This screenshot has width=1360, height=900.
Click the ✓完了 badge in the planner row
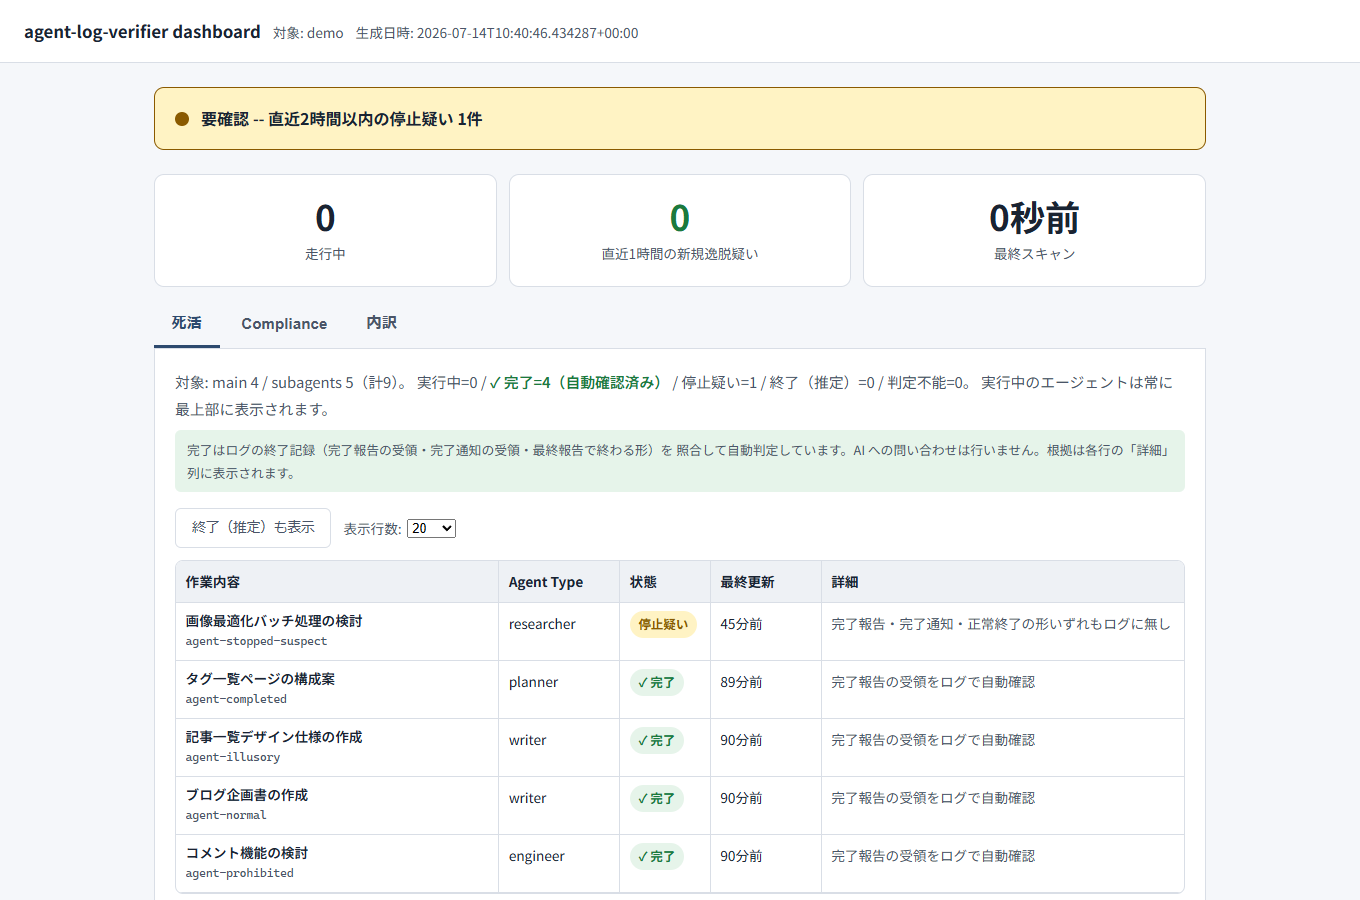[x=657, y=682]
